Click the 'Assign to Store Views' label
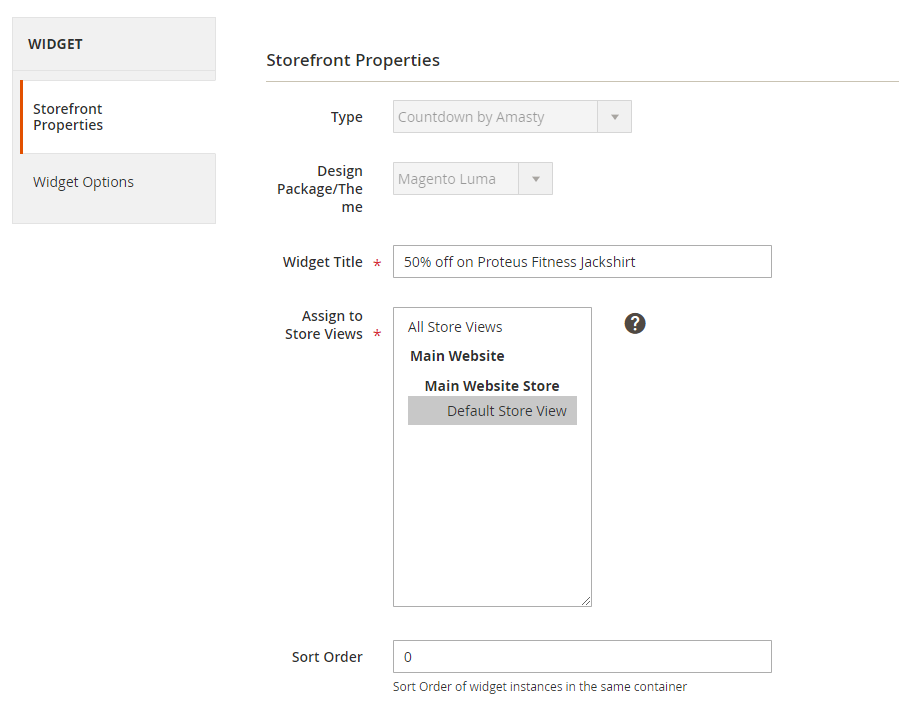Image resolution: width=913 pixels, height=712 pixels. click(x=324, y=325)
